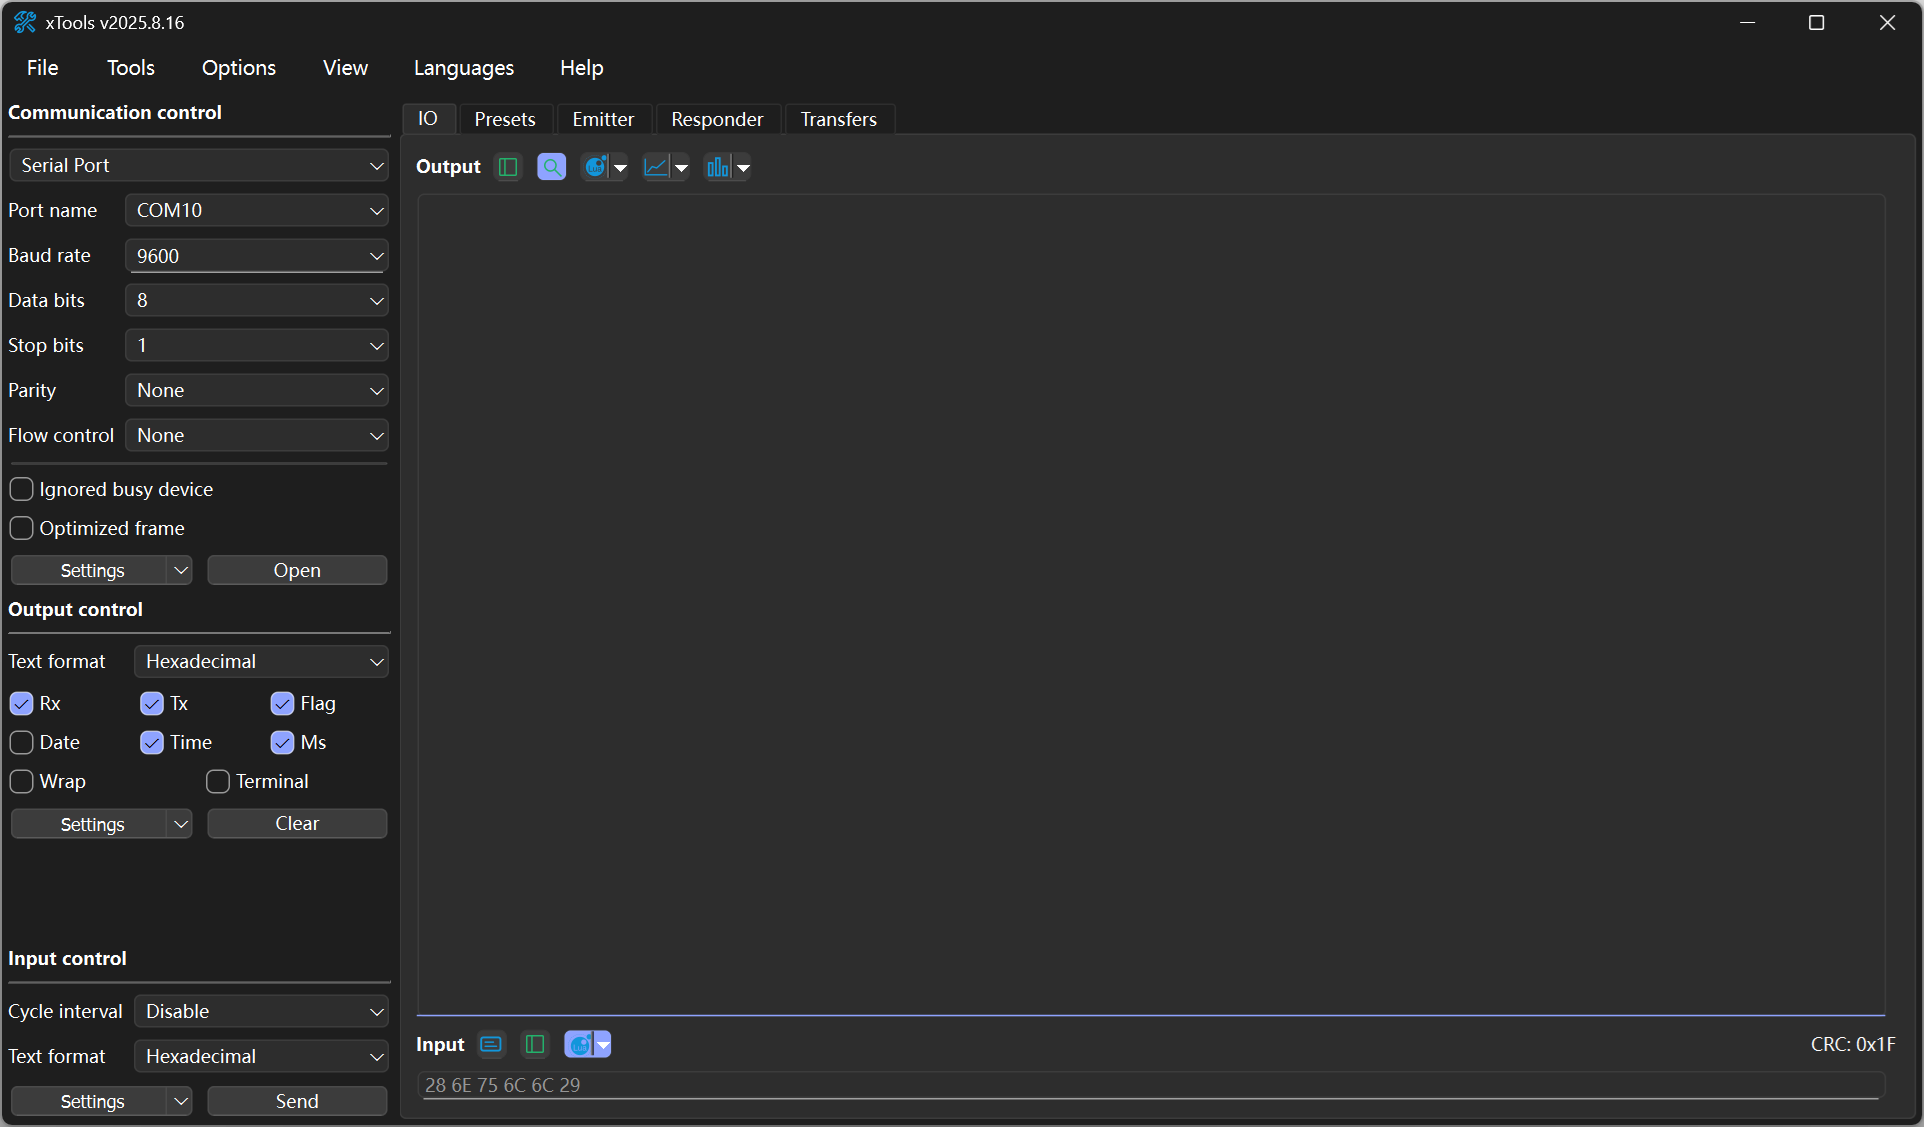Screen dimensions: 1924x1127
Task: Uncheck the Rx output checkbox
Action: tap(22, 704)
